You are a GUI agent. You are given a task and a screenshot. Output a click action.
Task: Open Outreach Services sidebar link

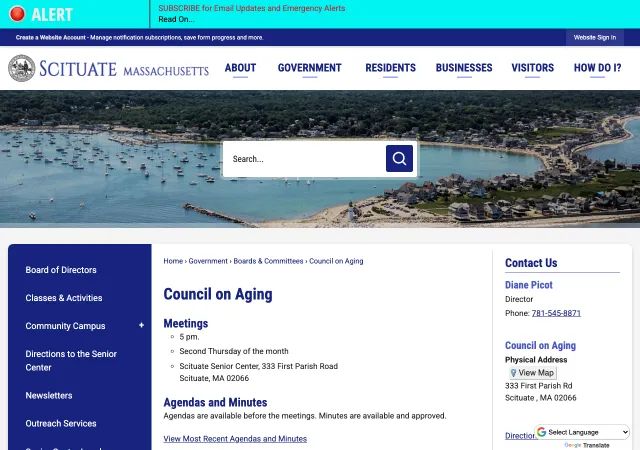[61, 423]
